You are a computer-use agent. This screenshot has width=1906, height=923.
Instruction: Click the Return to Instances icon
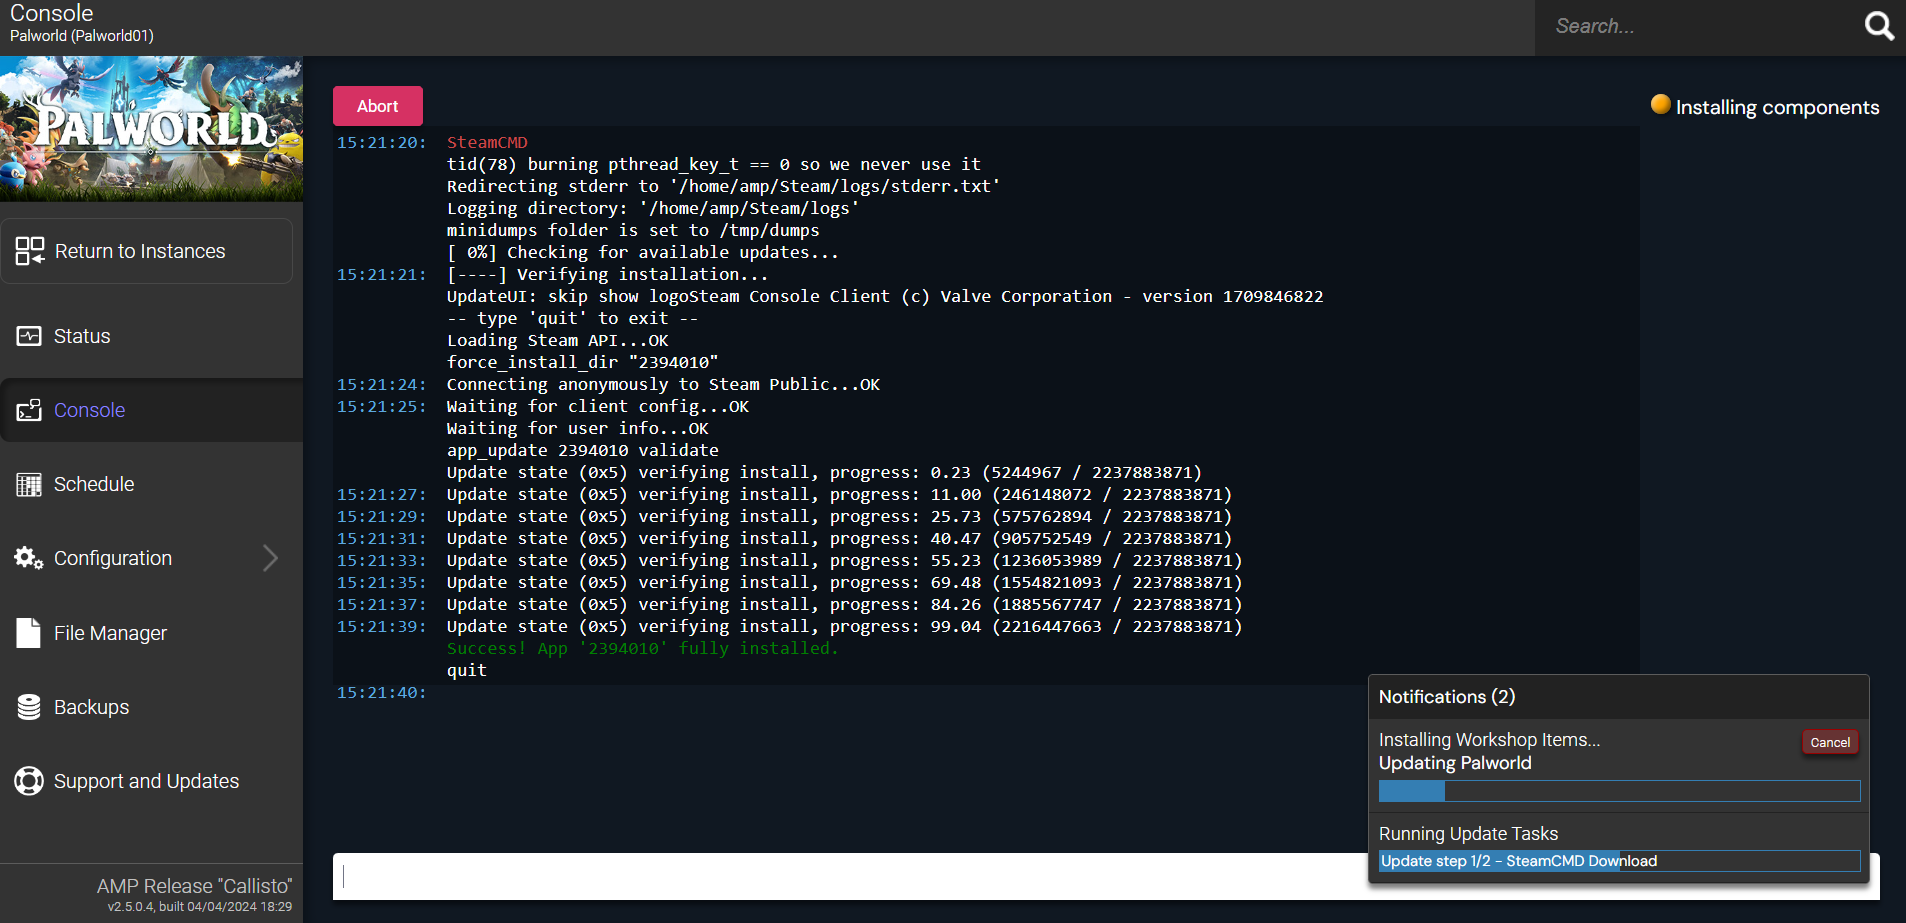30,251
